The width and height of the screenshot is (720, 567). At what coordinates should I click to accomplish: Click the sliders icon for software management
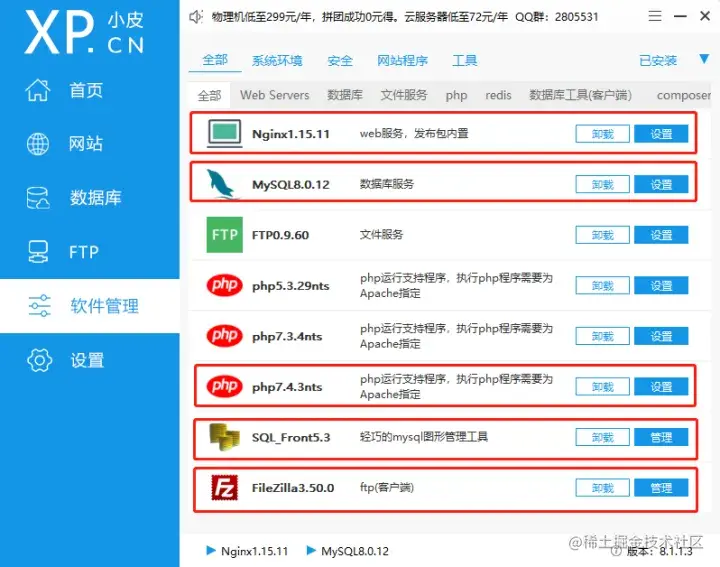click(x=39, y=306)
